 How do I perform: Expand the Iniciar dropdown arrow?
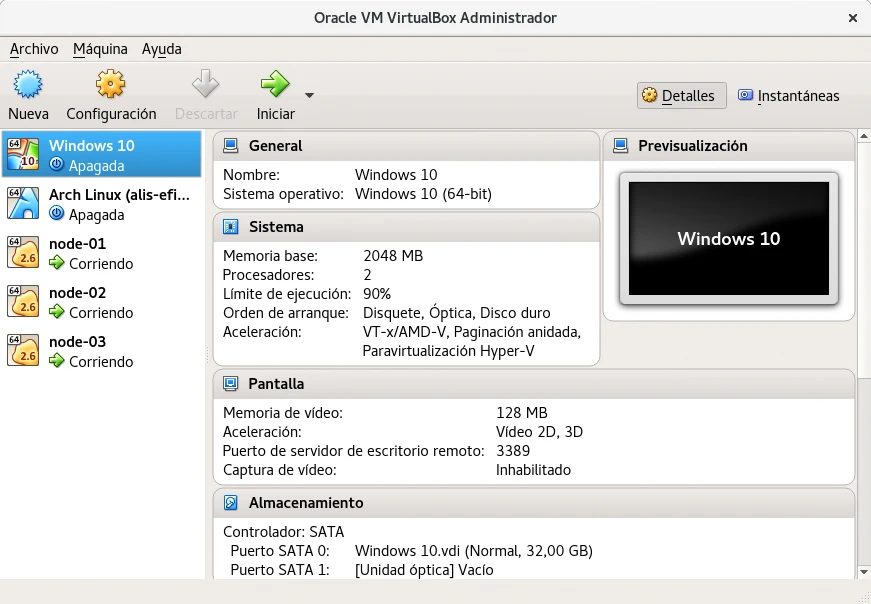[x=309, y=96]
